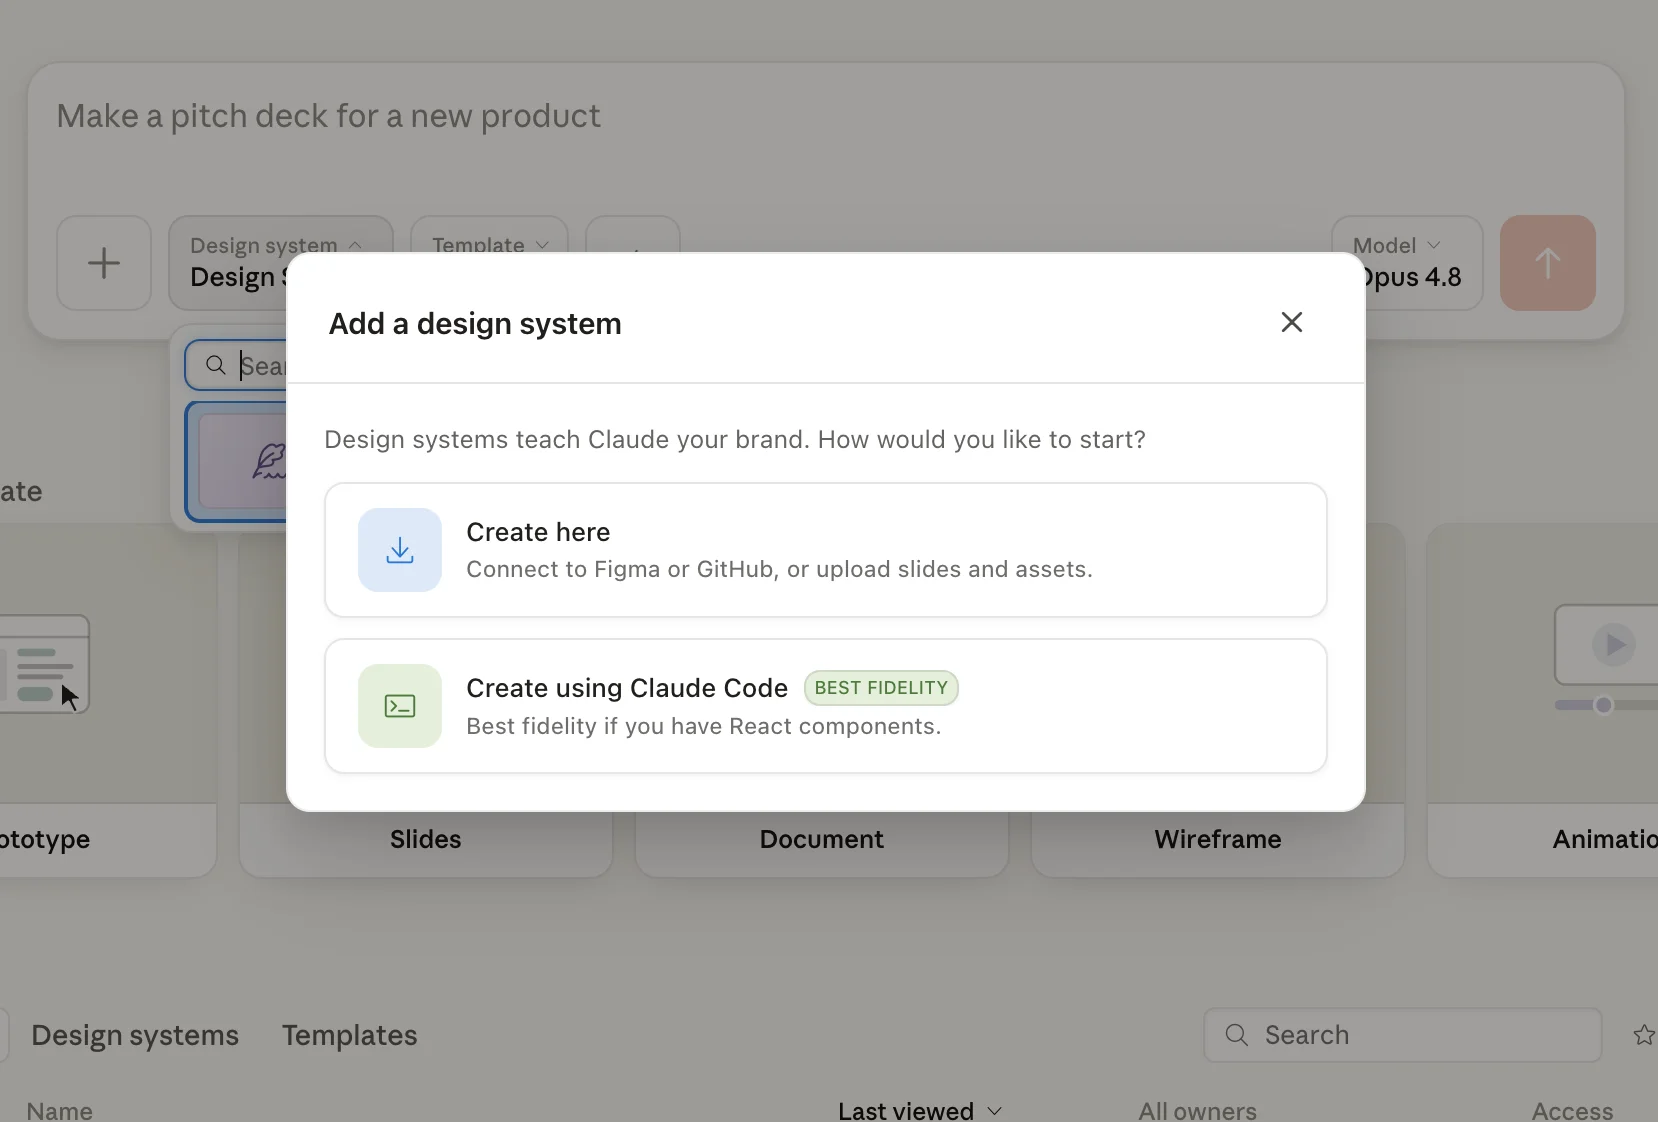The image size is (1658, 1122).
Task: Click the BEST FIDELITY badge
Action: coord(881,688)
